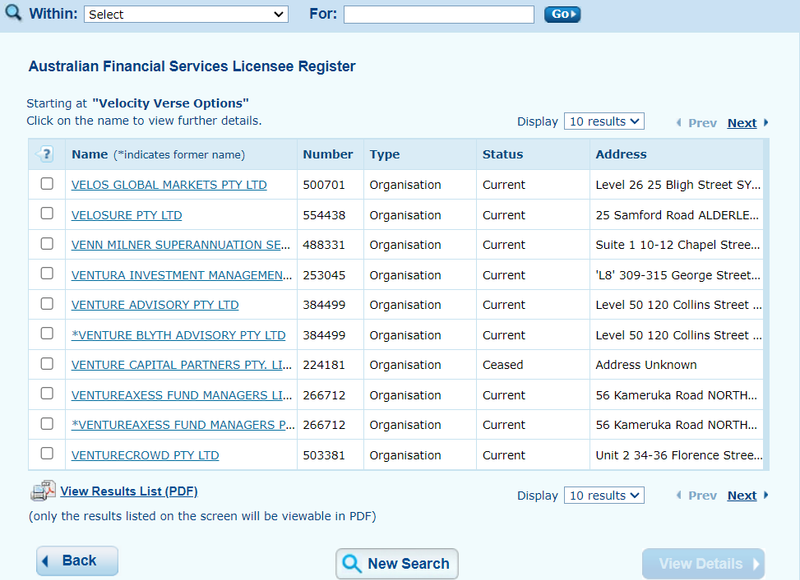This screenshot has width=800, height=580.
Task: Click the top Next arrow icon
Action: coord(766,122)
